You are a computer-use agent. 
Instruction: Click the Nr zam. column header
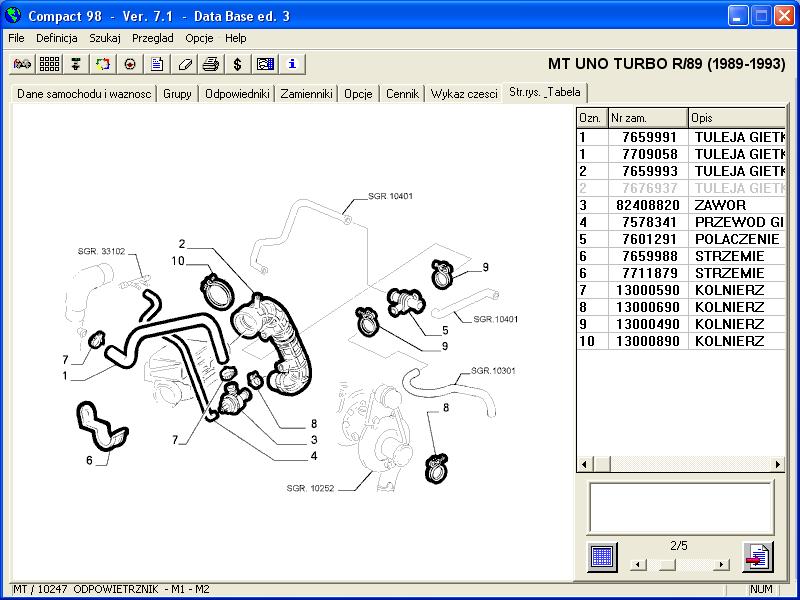(x=648, y=118)
